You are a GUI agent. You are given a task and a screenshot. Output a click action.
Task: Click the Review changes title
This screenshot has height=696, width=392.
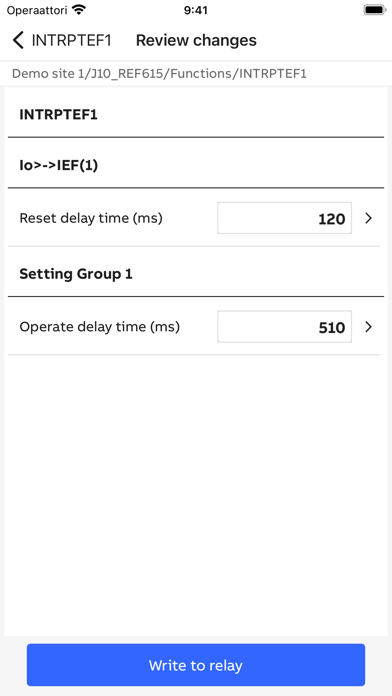[x=196, y=40]
